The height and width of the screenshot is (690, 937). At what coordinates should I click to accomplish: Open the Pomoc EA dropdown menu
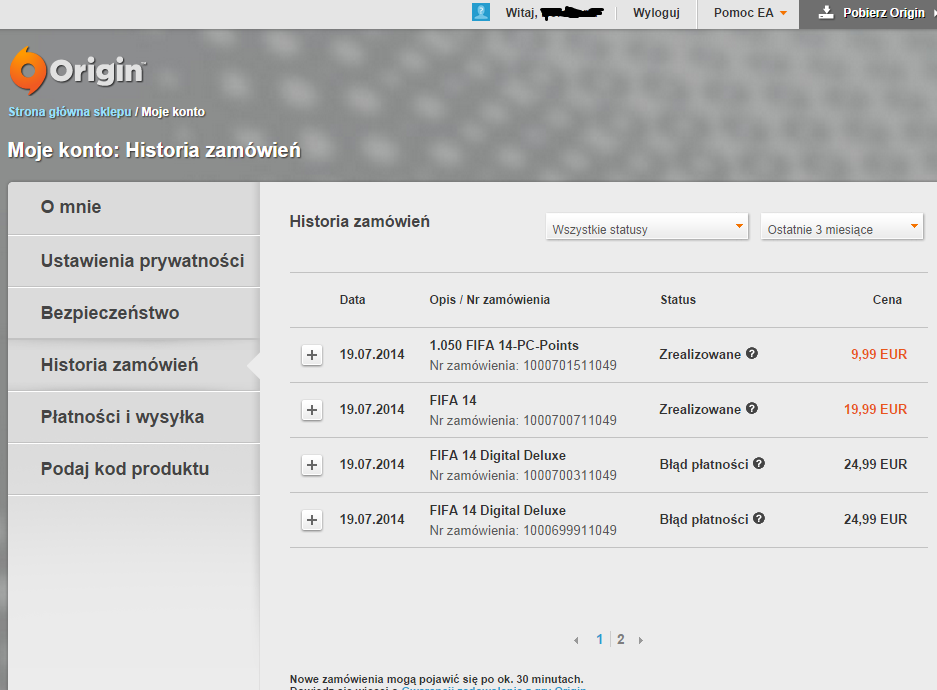click(x=749, y=13)
